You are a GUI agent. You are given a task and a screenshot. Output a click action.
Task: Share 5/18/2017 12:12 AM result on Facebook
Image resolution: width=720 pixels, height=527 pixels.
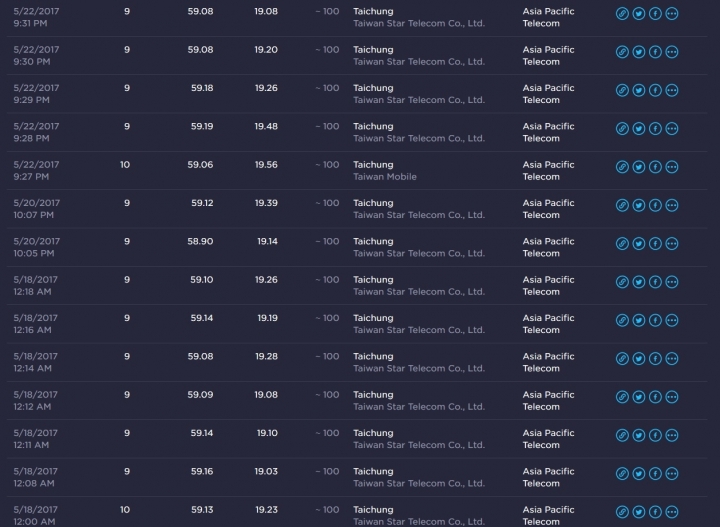click(x=655, y=397)
